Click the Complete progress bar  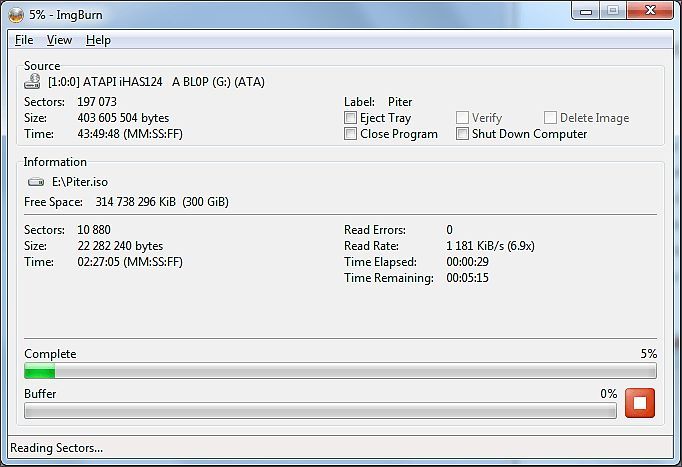[x=340, y=370]
